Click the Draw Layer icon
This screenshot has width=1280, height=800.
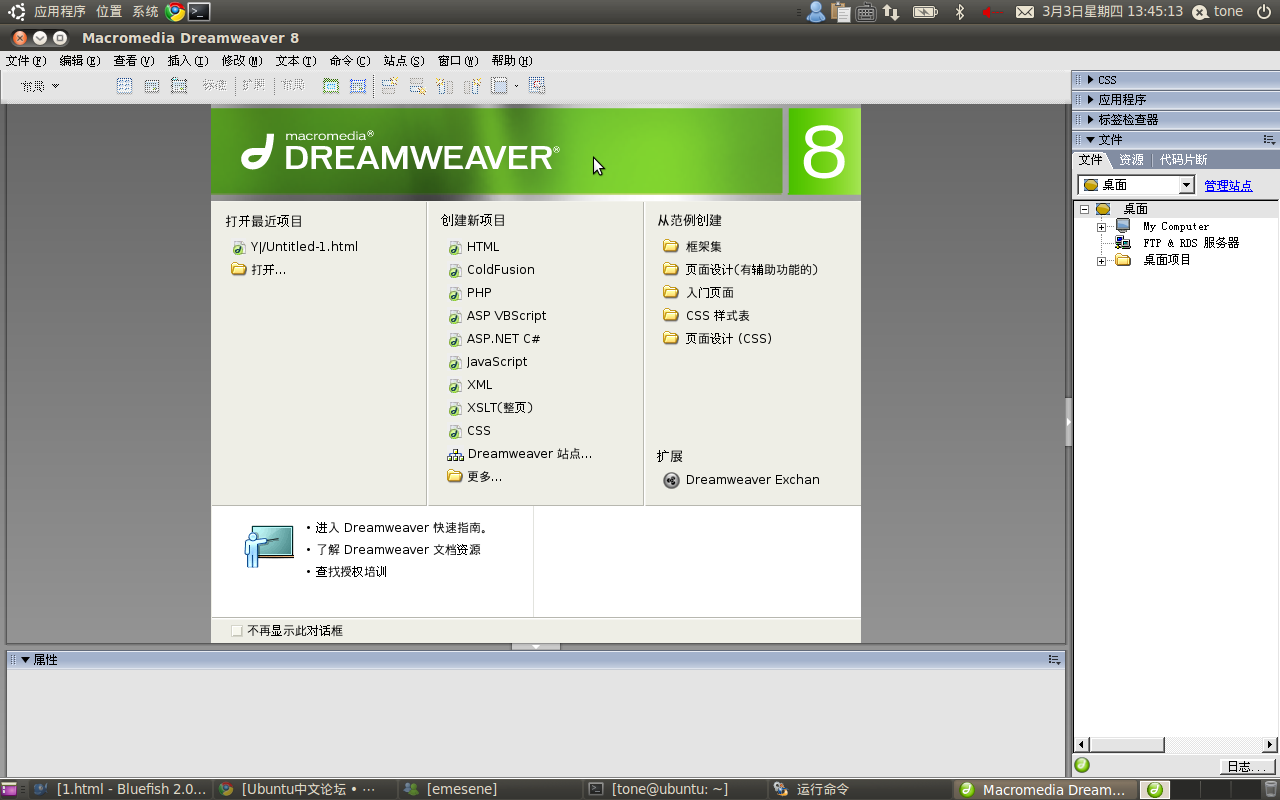[x=179, y=86]
